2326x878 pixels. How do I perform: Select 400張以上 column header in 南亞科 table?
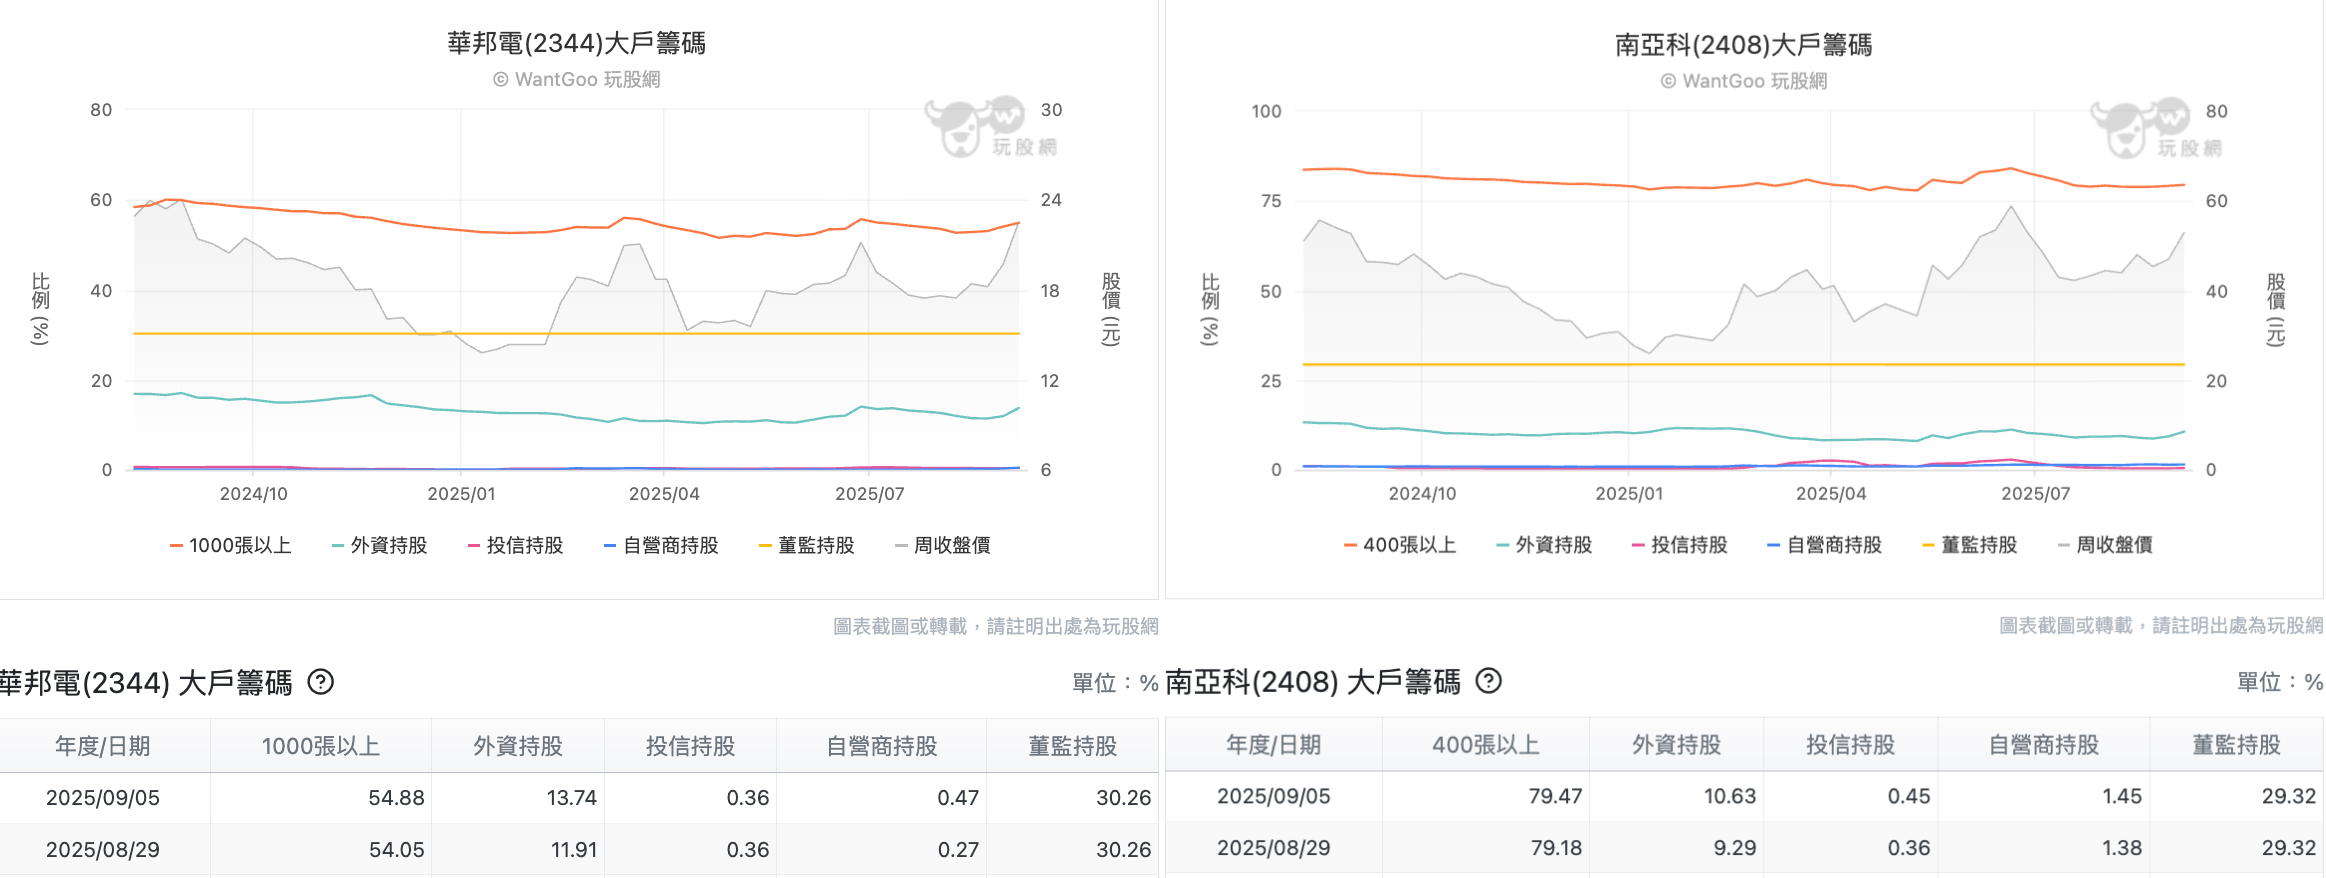(1486, 745)
